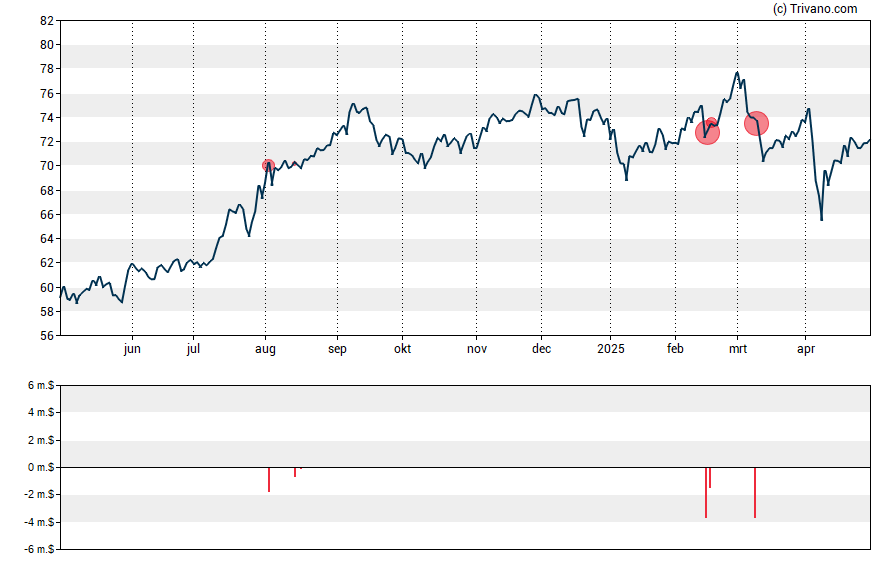
Task: Click the 'jun' axis label
Action: click(x=132, y=349)
